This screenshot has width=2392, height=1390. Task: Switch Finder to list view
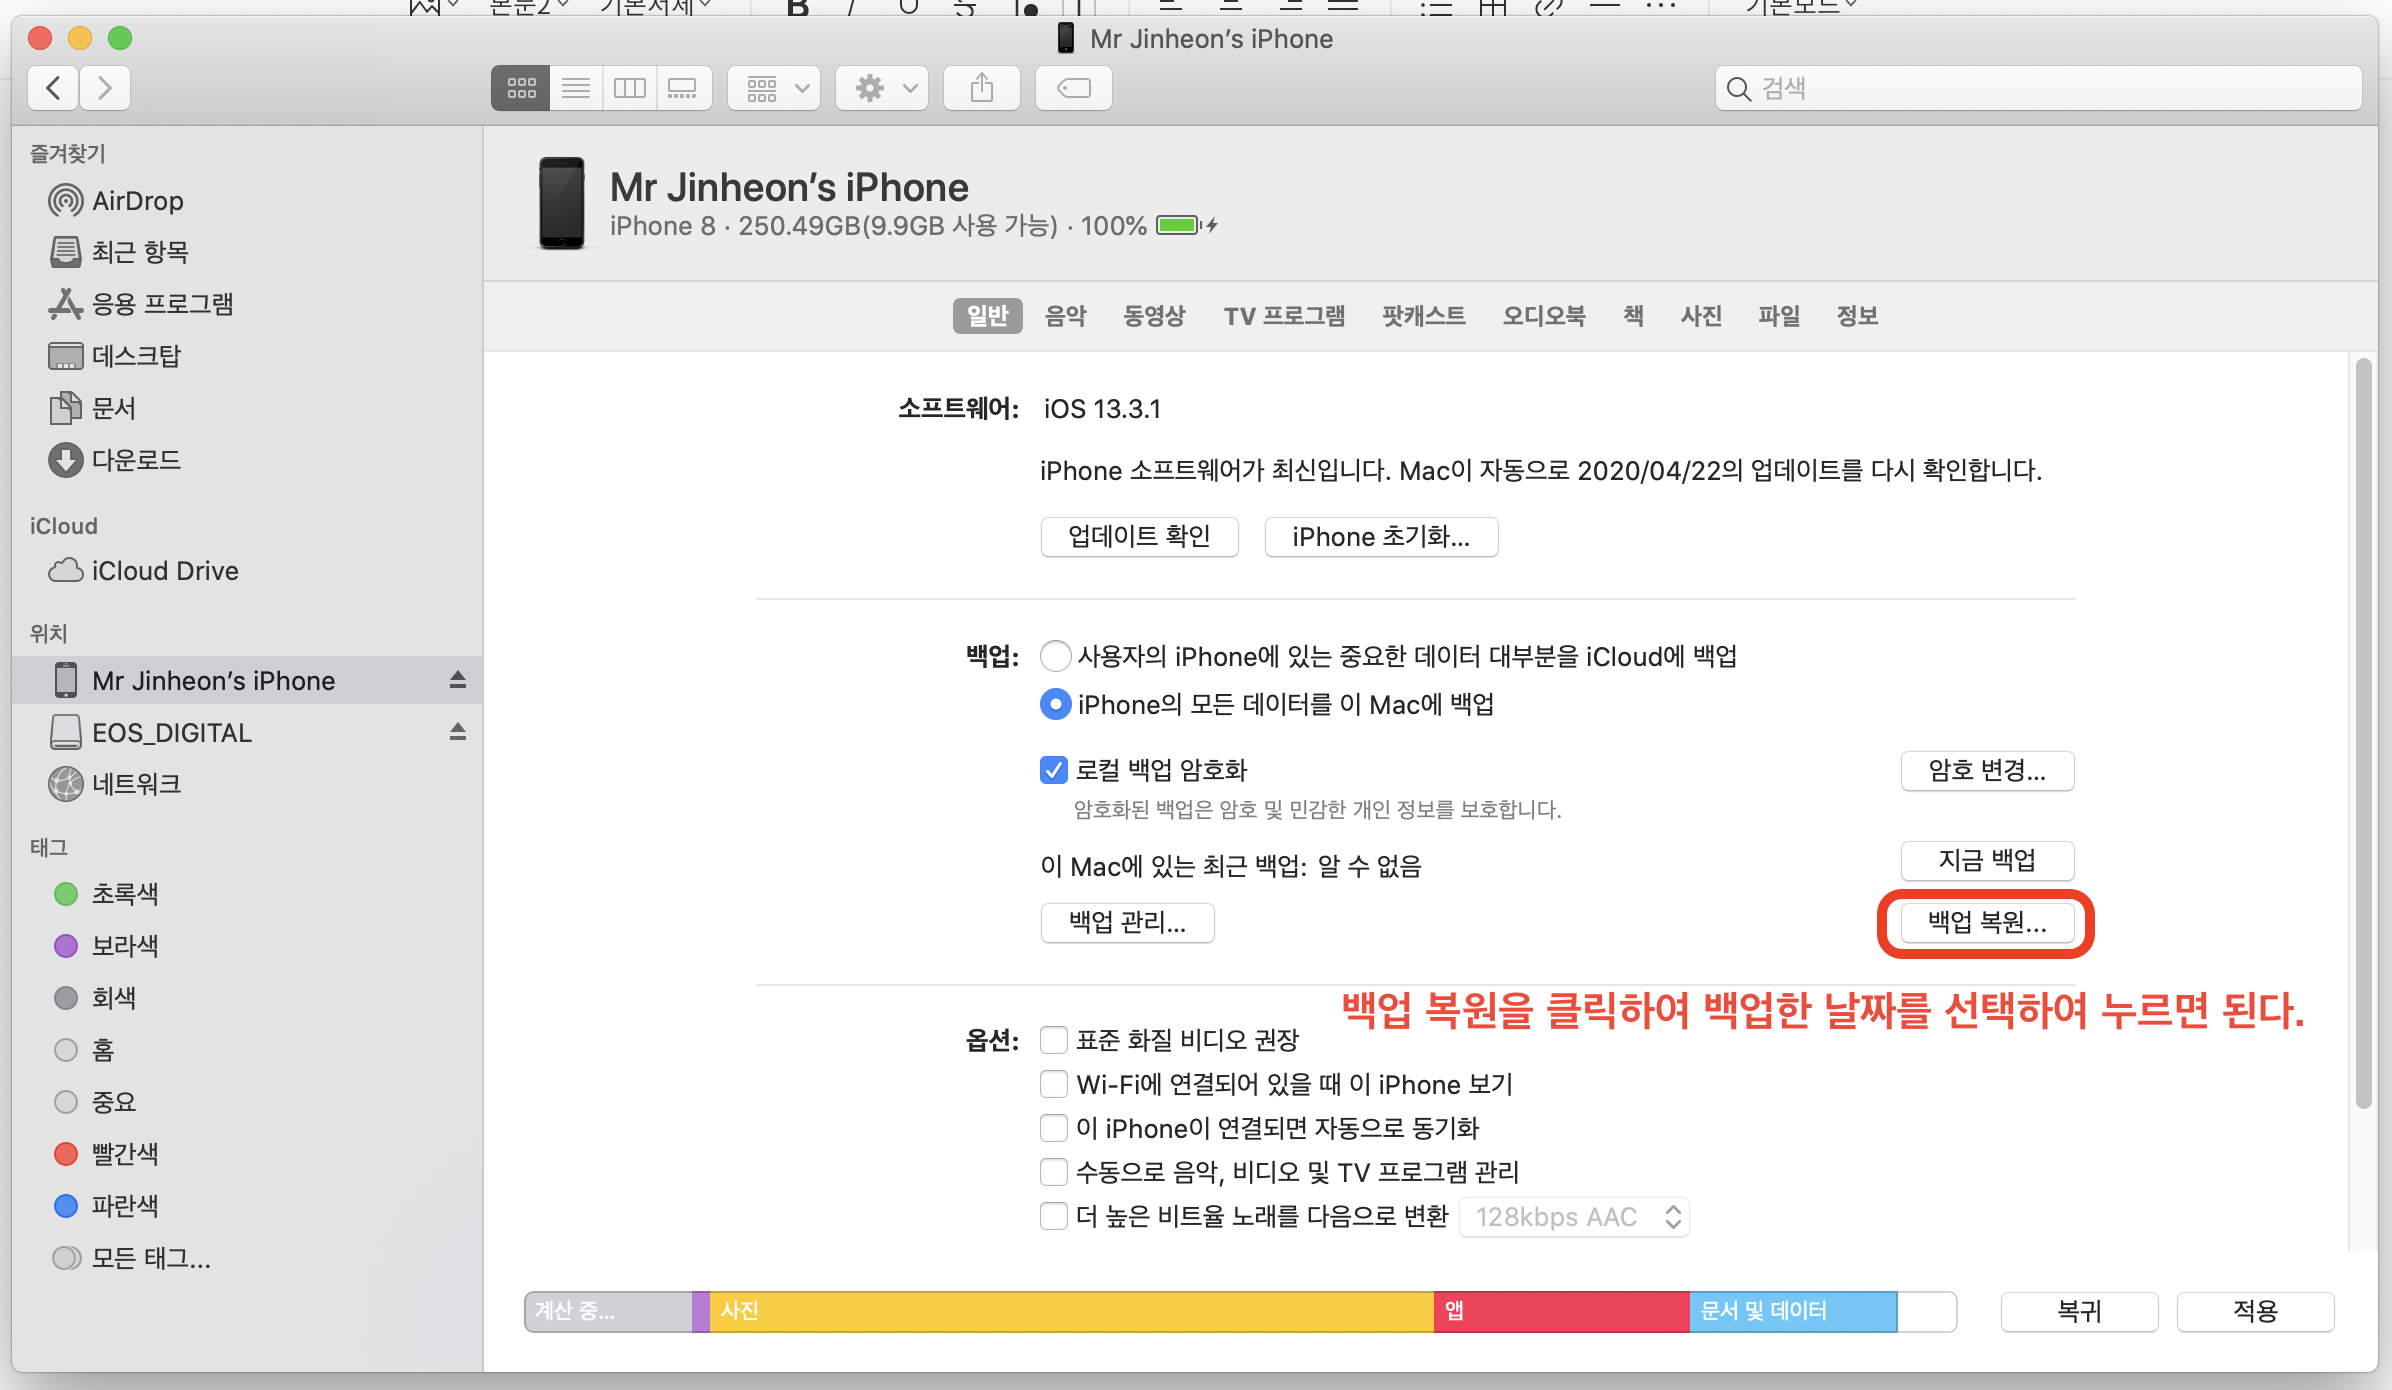coord(576,89)
